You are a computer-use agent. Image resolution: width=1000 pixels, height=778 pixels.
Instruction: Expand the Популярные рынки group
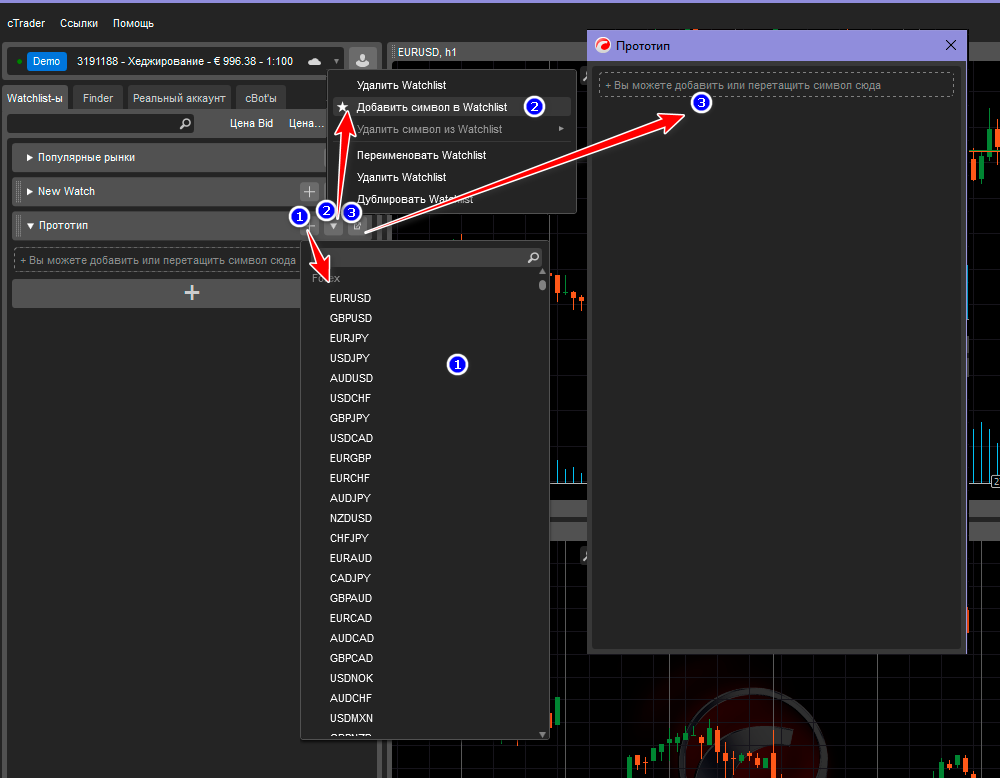[x=30, y=158]
